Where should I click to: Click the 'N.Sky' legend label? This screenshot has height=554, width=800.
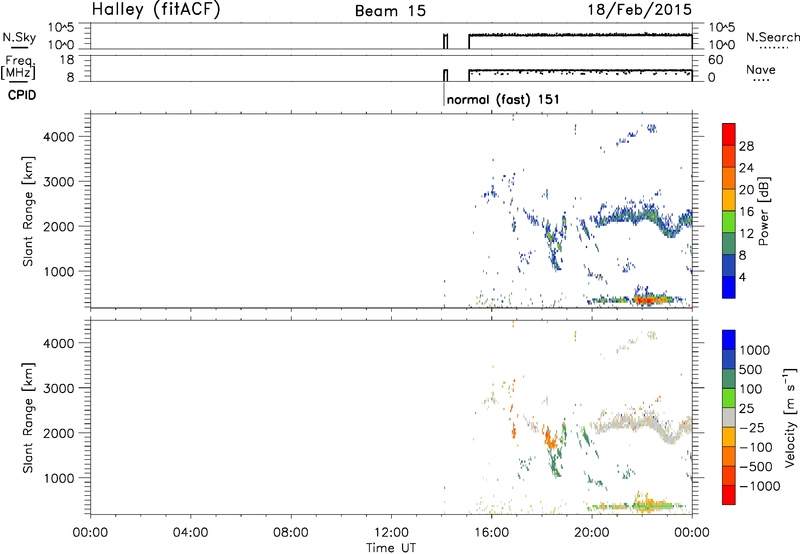tap(19, 37)
